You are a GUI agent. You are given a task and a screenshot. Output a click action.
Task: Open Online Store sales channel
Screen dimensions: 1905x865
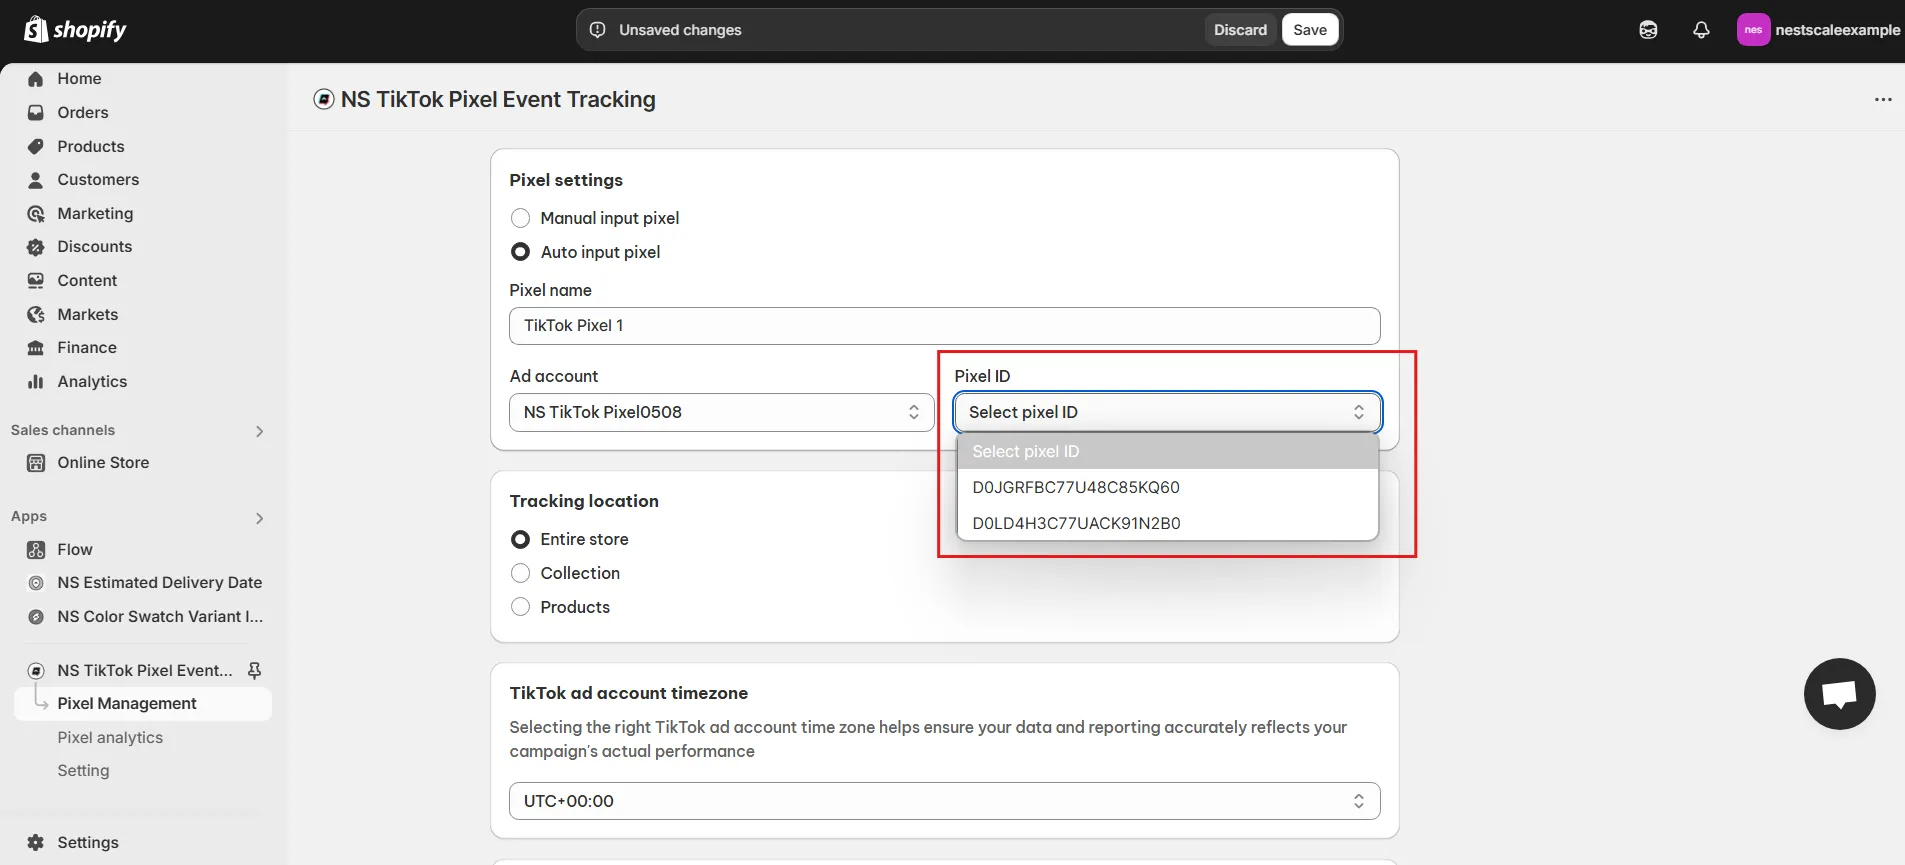click(x=103, y=463)
